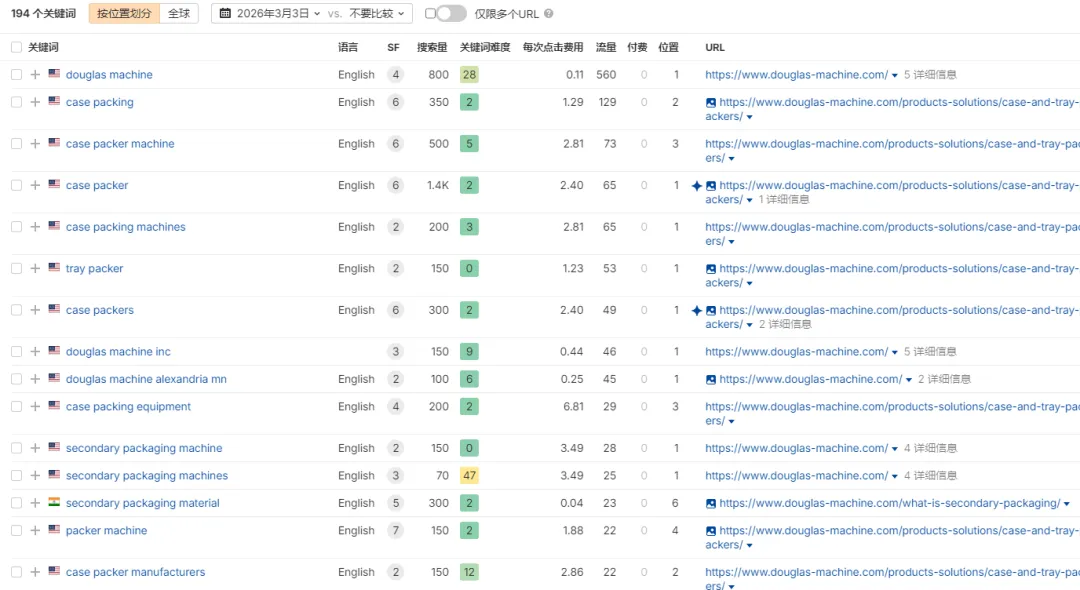Click plus icon for case packing equipment
The width and height of the screenshot is (1080, 590).
click(x=35, y=407)
